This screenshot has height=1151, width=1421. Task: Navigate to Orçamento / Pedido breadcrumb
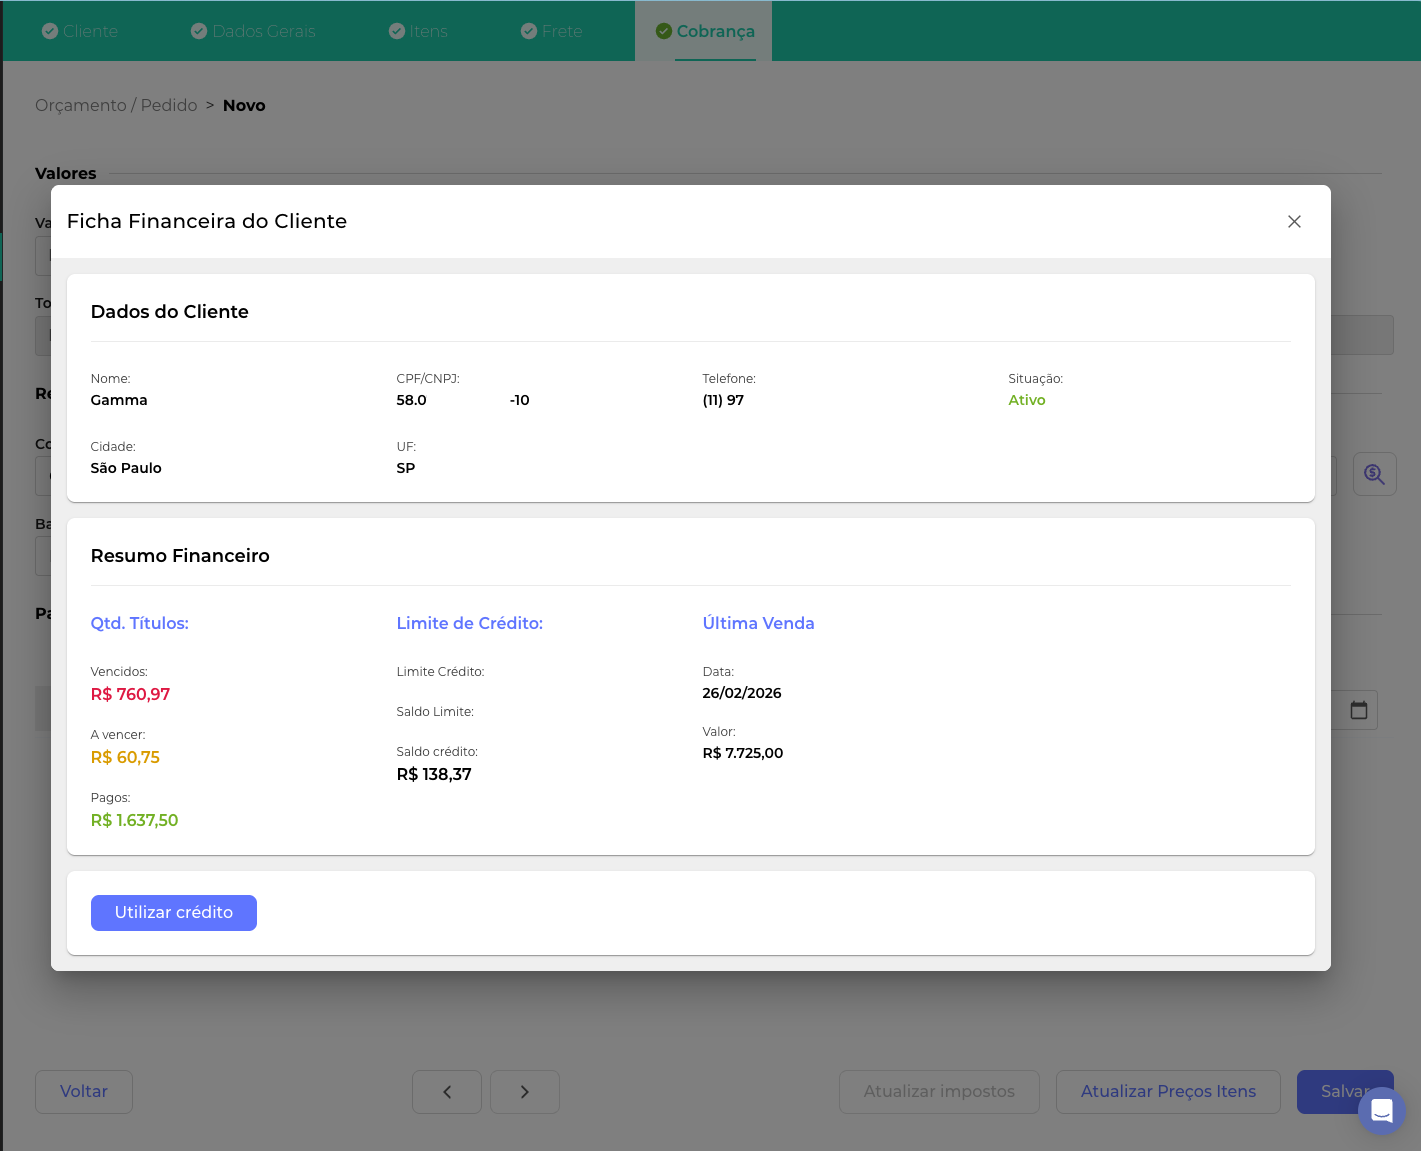tap(116, 105)
